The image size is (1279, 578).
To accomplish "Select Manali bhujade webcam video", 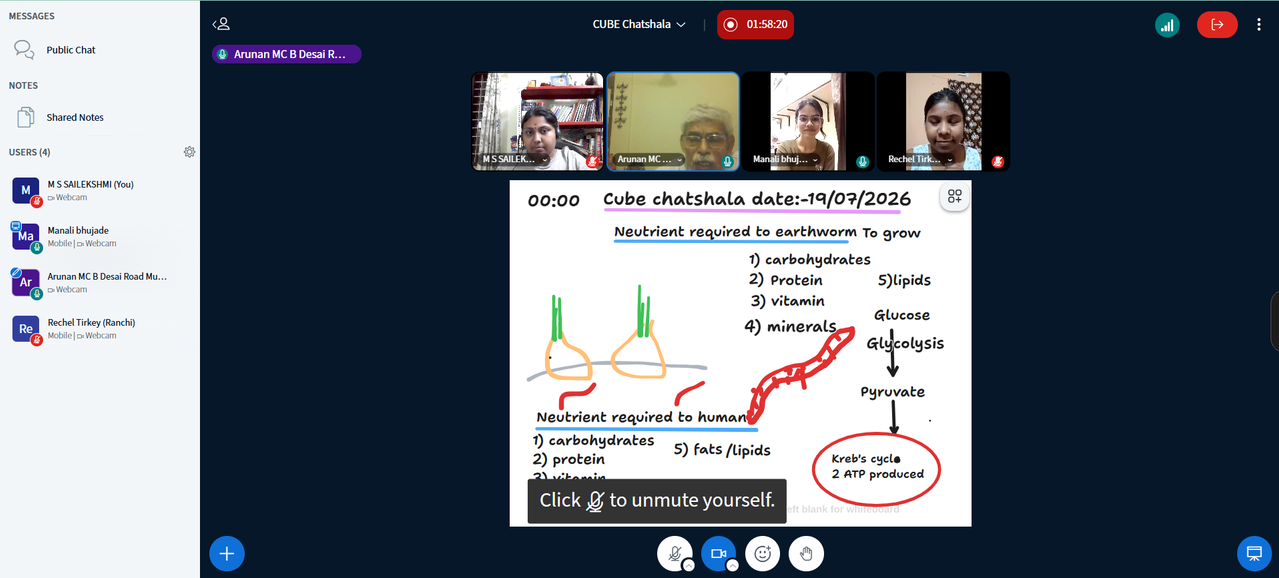I will [808, 121].
